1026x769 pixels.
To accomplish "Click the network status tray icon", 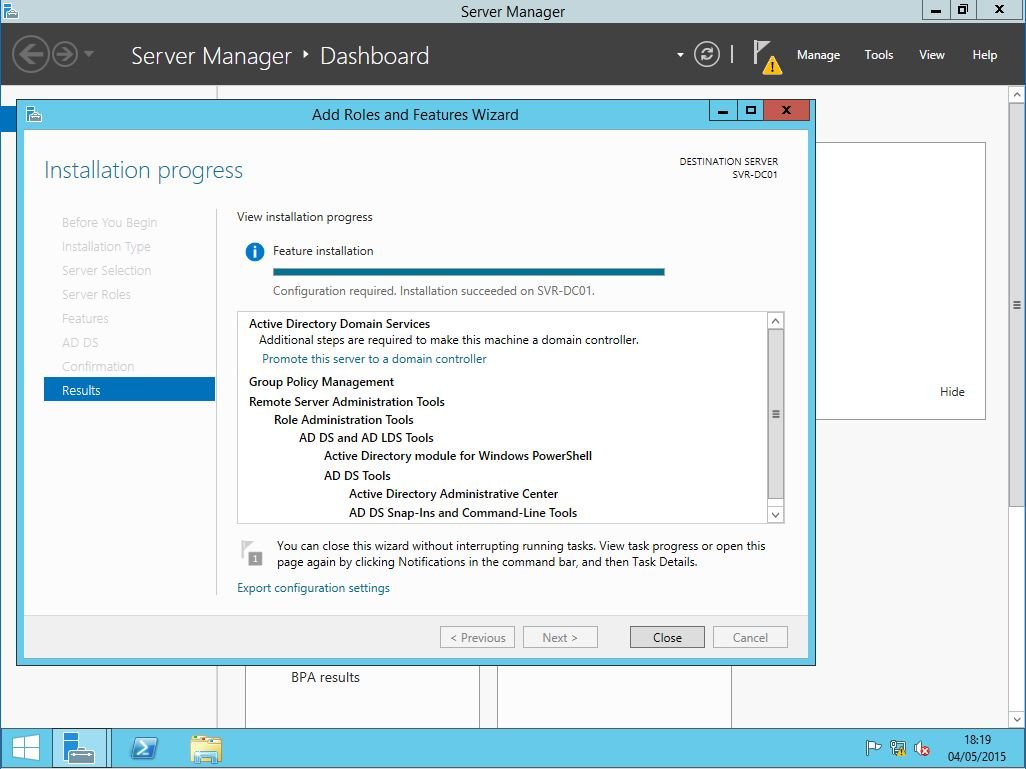I will (x=898, y=748).
